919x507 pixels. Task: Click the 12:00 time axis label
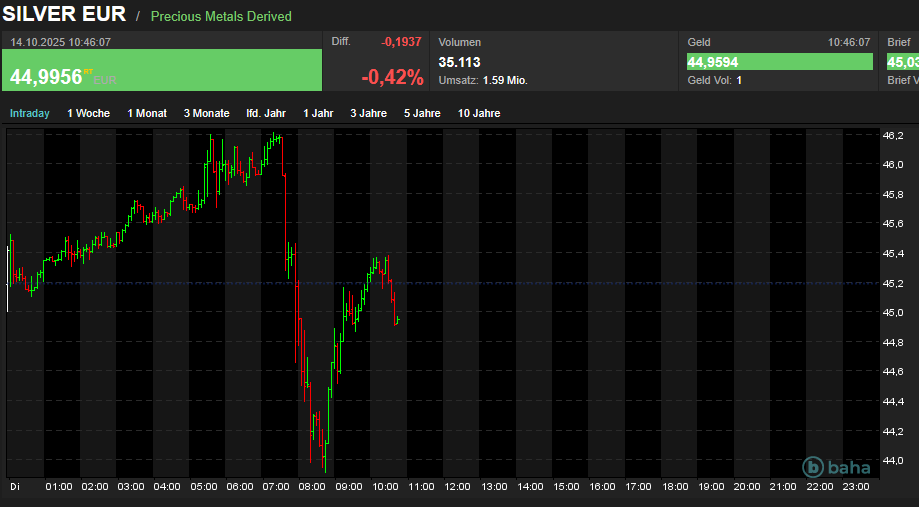(x=457, y=486)
